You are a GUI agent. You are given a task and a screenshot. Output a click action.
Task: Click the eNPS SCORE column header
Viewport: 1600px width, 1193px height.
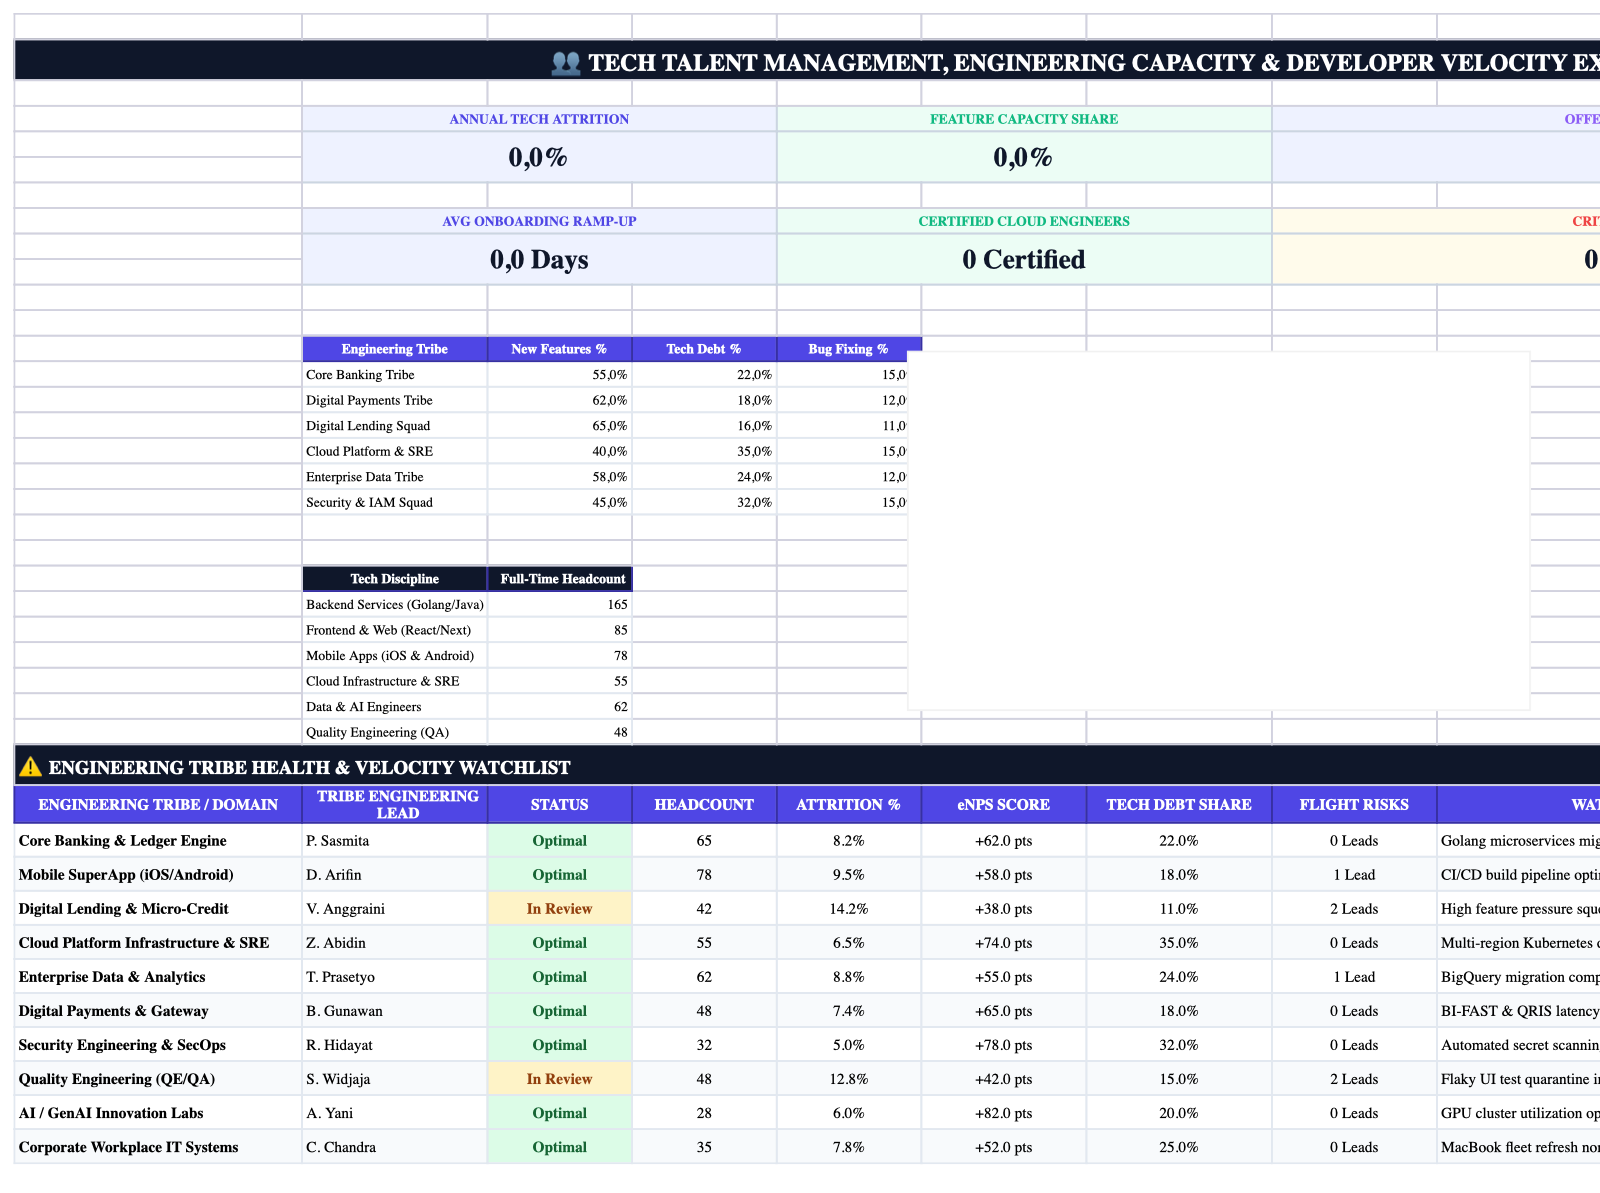1003,804
